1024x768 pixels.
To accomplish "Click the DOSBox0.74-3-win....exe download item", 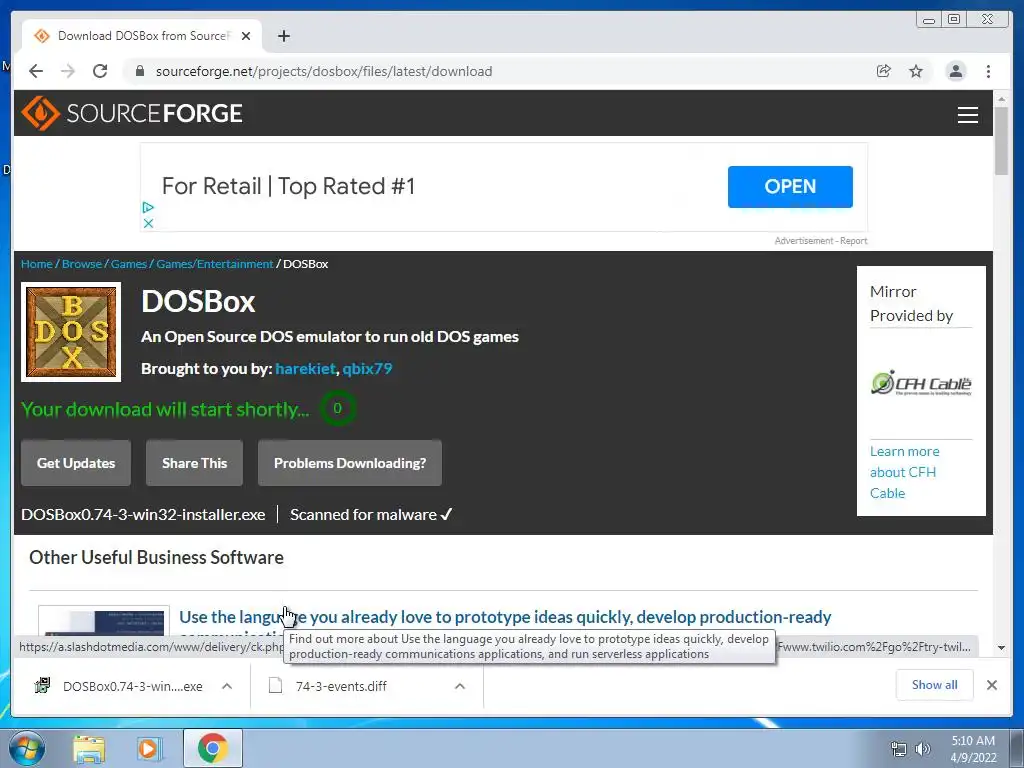I will 133,686.
